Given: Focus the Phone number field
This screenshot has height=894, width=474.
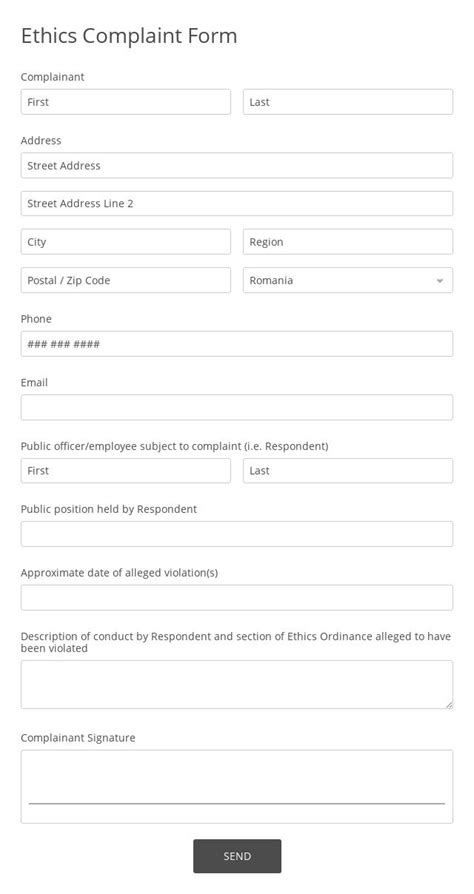Looking at the screenshot, I should 237,344.
